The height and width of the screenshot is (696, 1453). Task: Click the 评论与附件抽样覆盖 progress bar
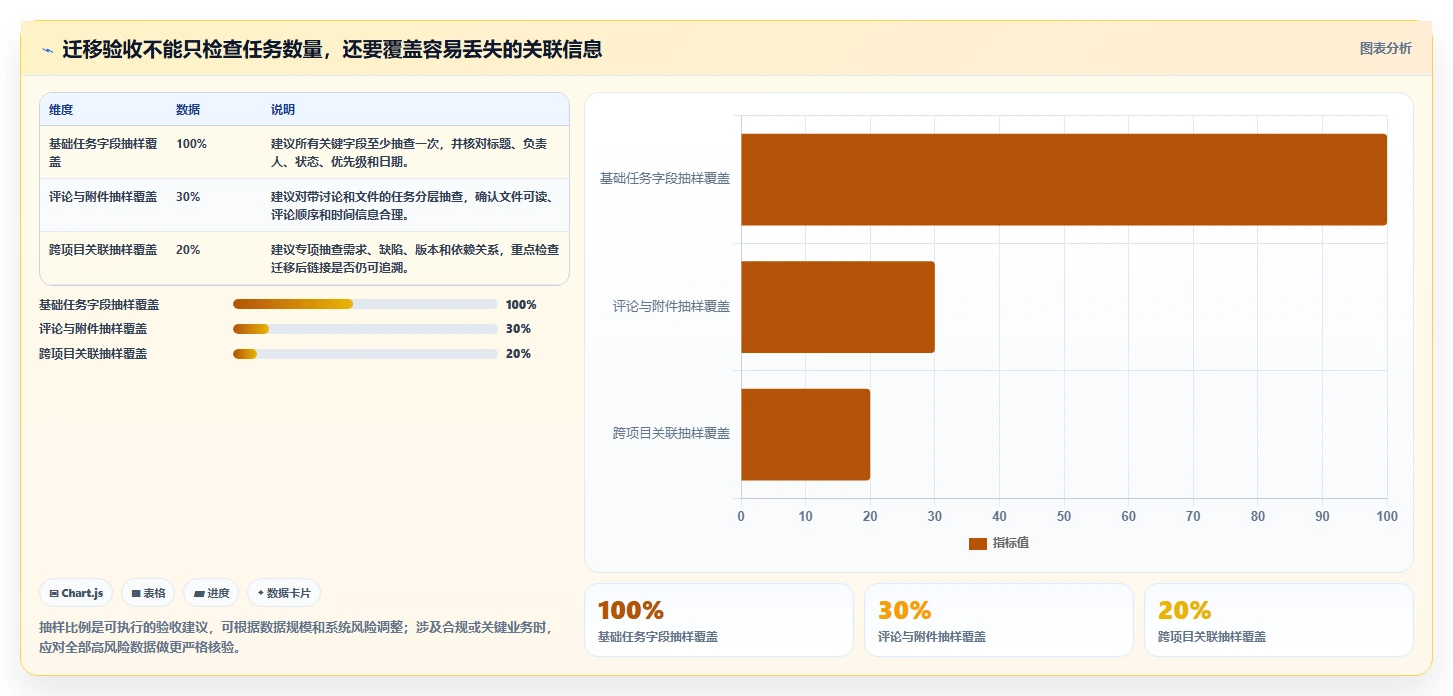point(365,329)
